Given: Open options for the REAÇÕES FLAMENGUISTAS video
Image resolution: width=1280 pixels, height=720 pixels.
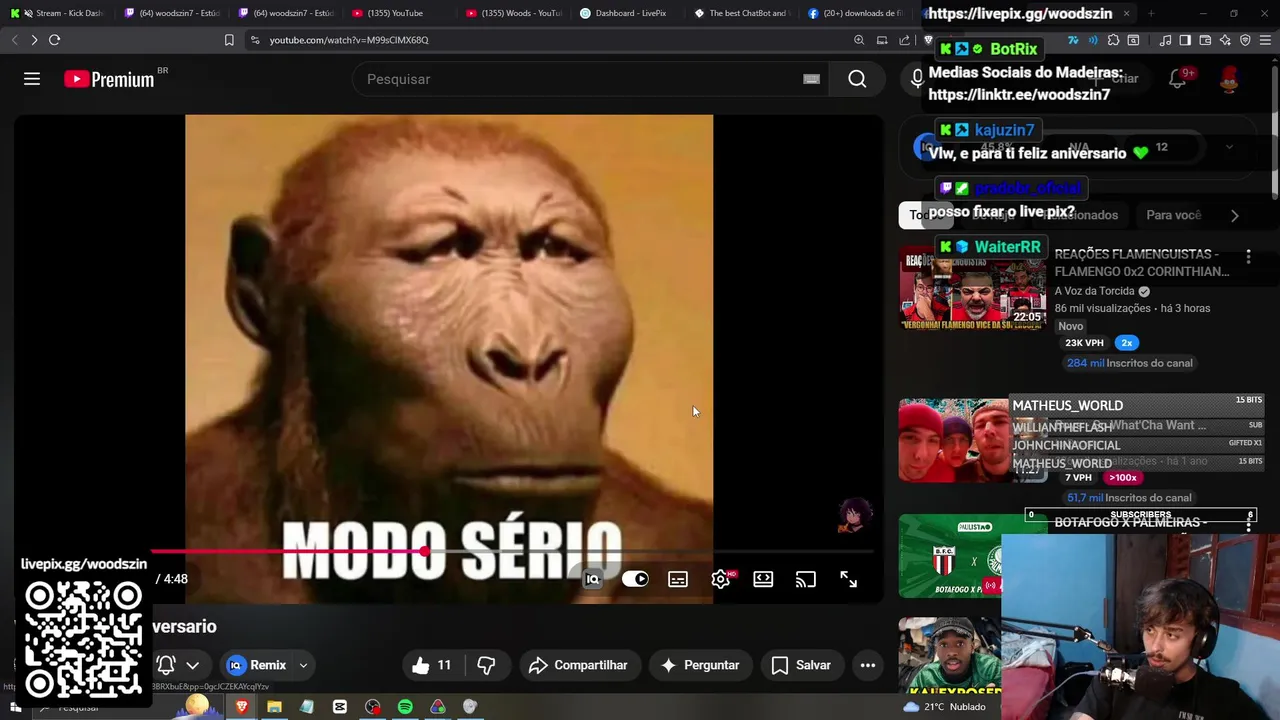Looking at the screenshot, I should click(1248, 257).
